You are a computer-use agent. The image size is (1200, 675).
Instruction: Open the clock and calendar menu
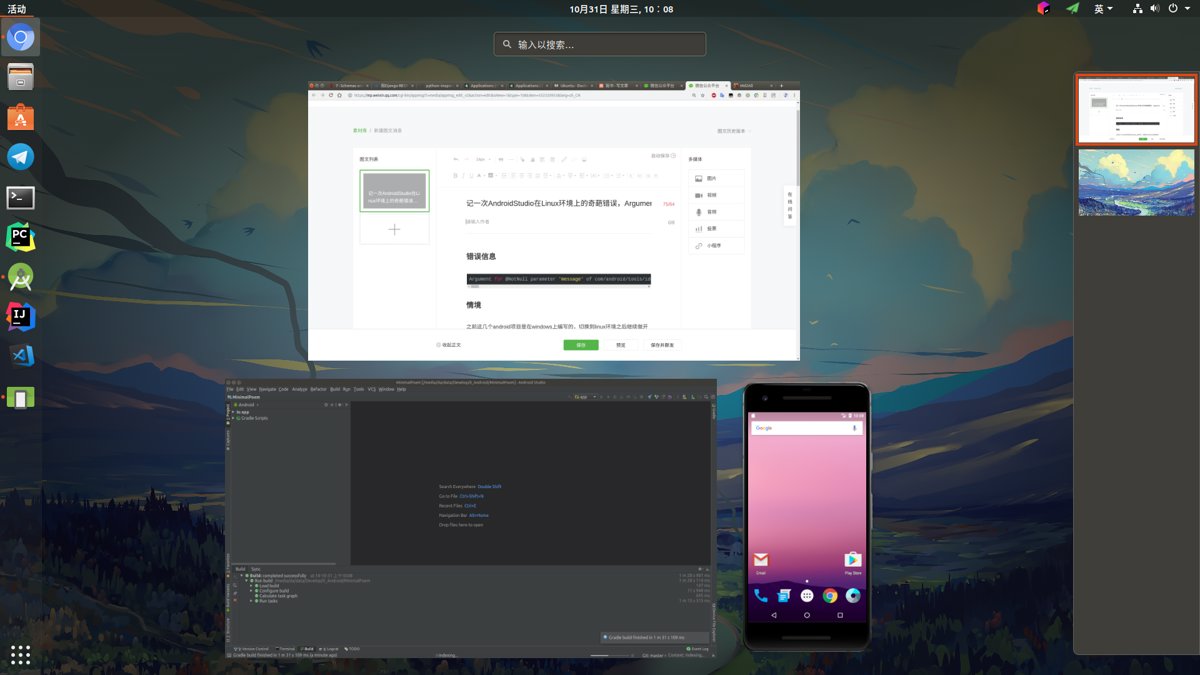pos(621,8)
